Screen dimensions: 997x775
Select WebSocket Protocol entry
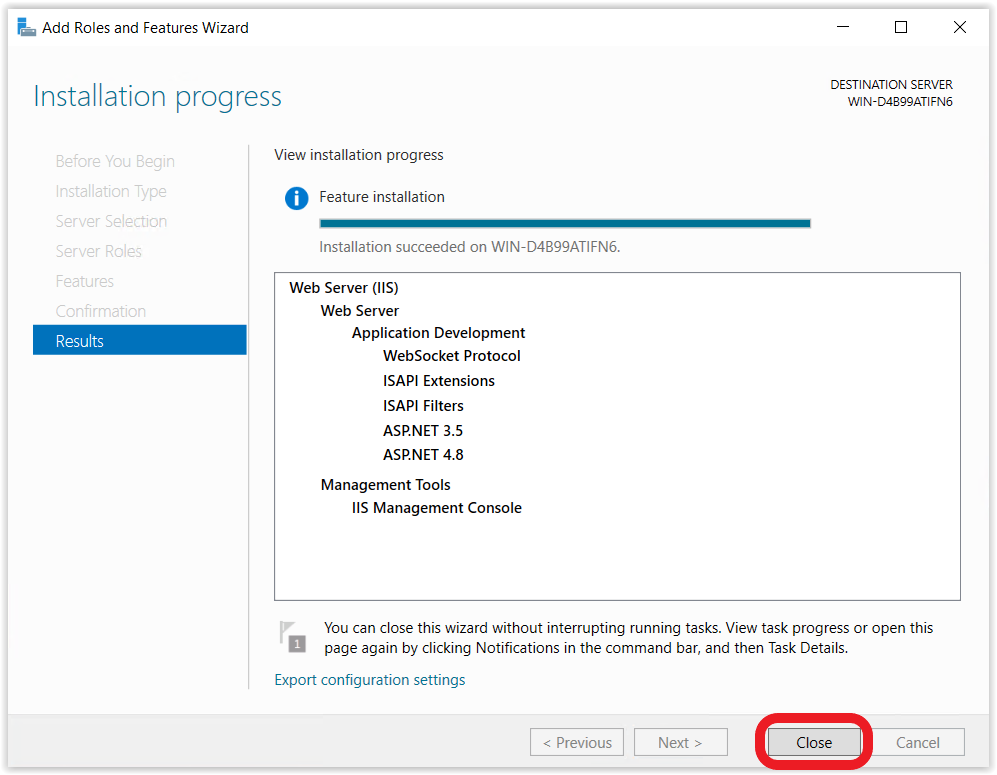pos(451,356)
